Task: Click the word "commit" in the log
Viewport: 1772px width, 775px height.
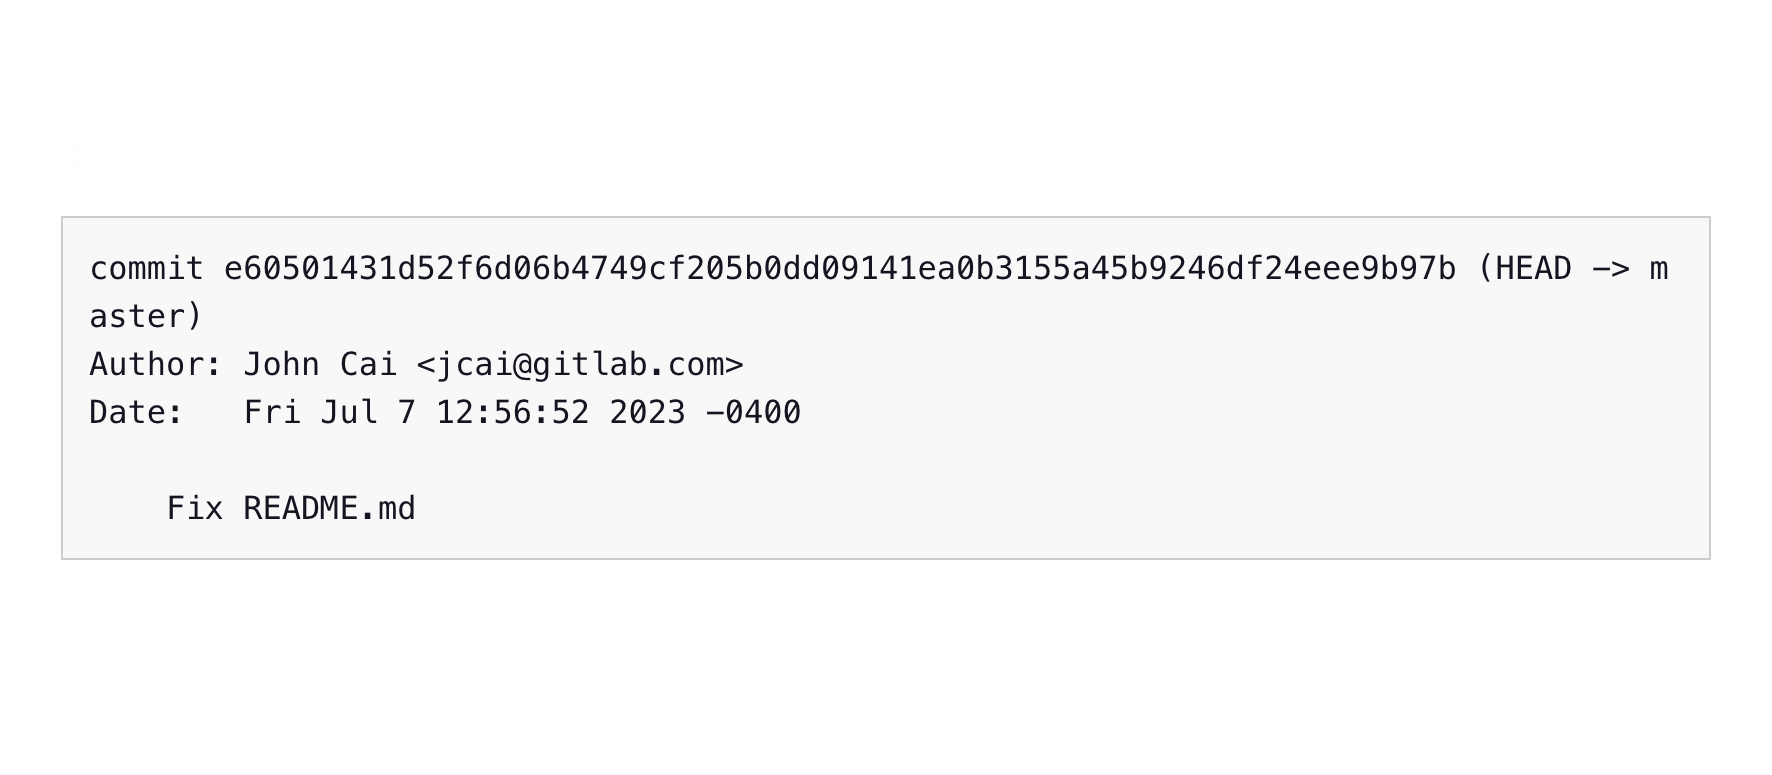Action: [x=146, y=269]
